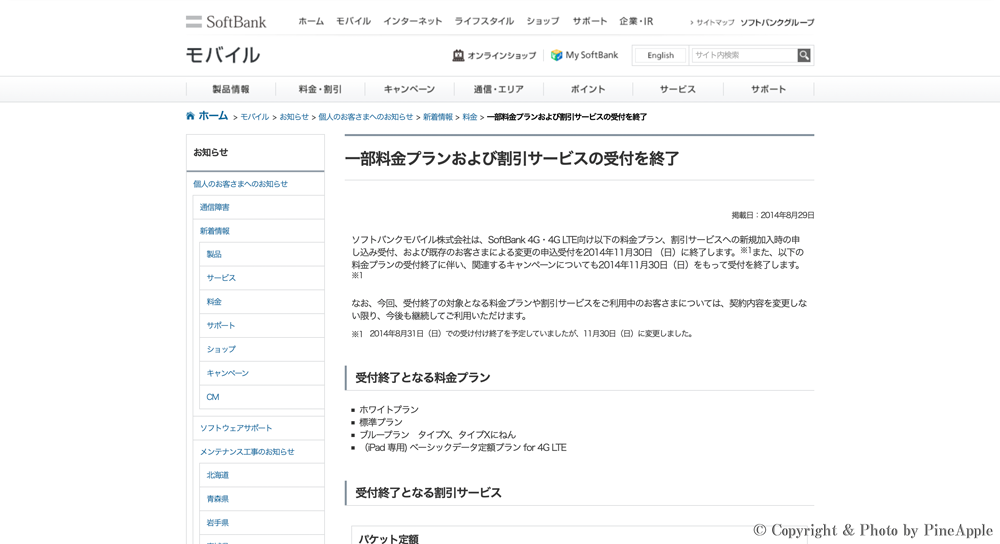Open 青森県 in sidebar
The height and width of the screenshot is (544, 1000).
tap(217, 499)
